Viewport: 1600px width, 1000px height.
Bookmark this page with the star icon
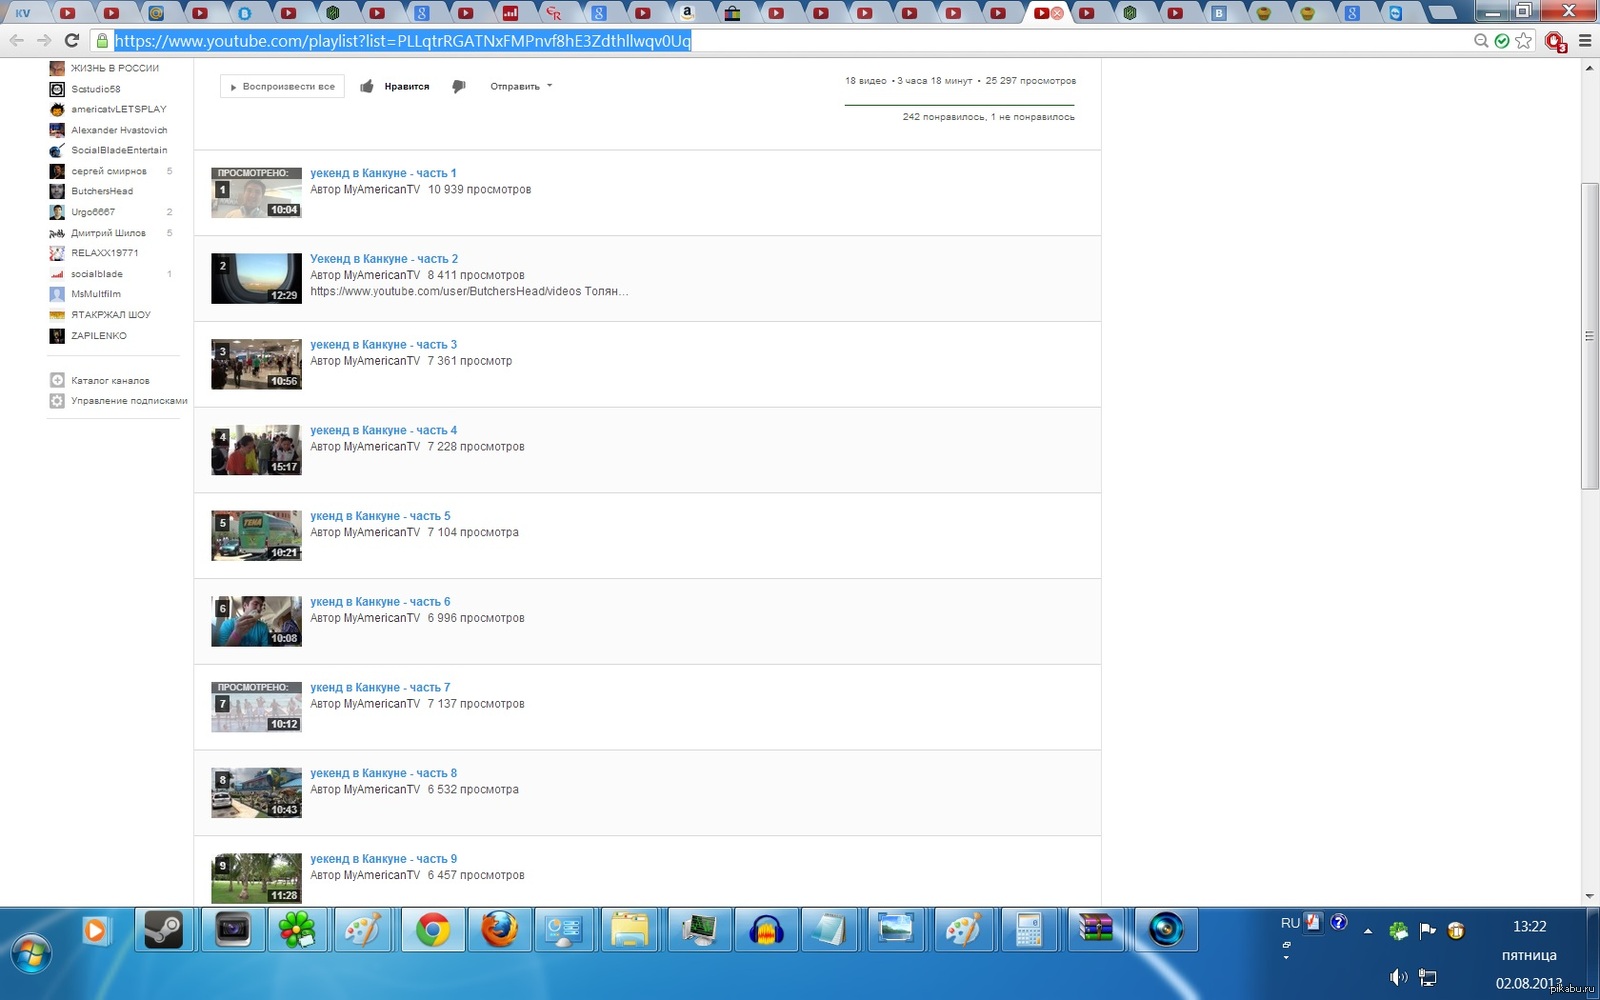1523,41
